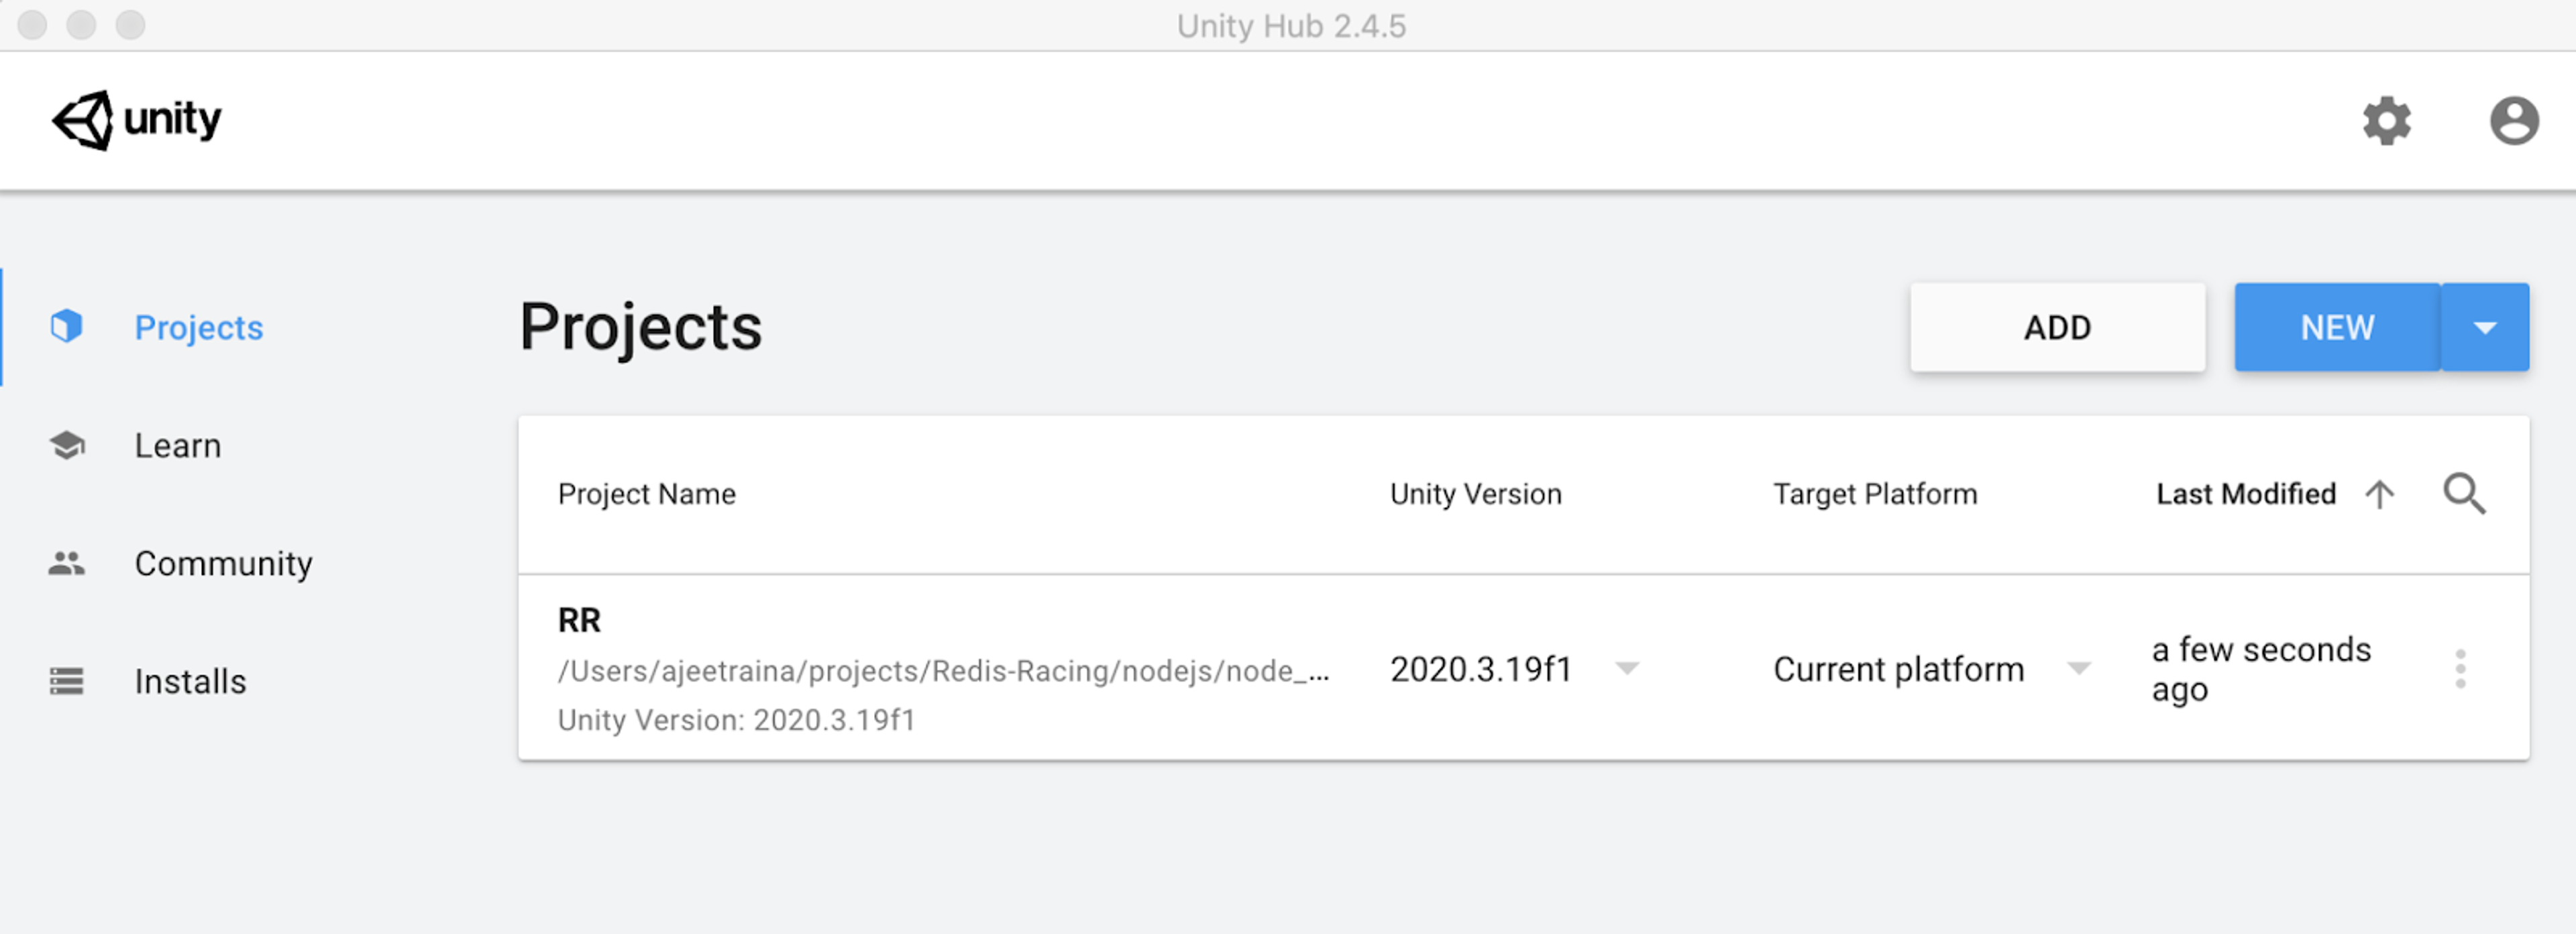2576x934 pixels.
Task: Open the user account profile icon
Action: tap(2513, 121)
